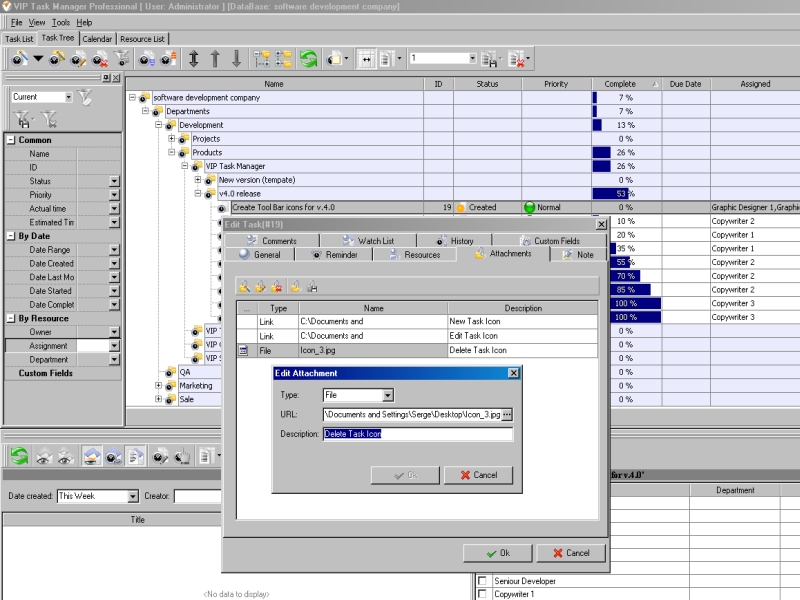Screen dimensions: 800x600
Task: Check the Seniour Developer checkbox
Action: (x=482, y=581)
